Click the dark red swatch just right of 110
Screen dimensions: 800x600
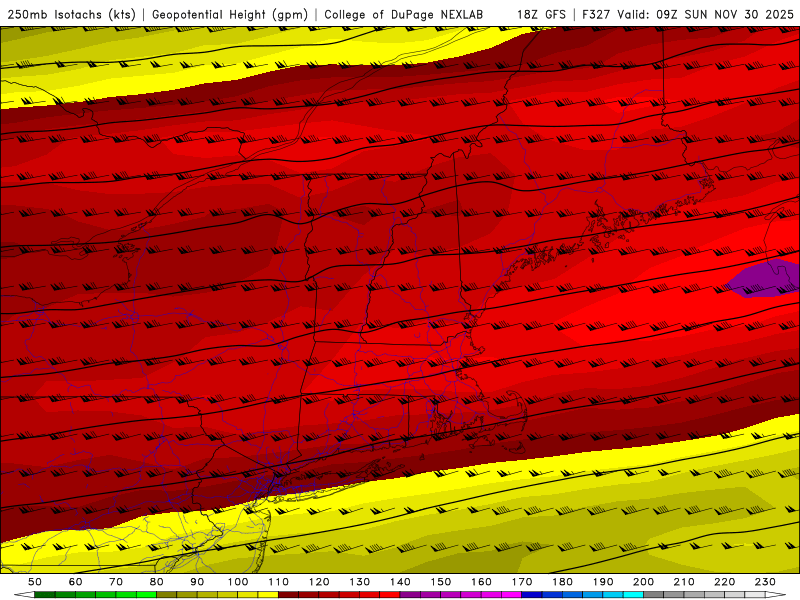(x=288, y=595)
